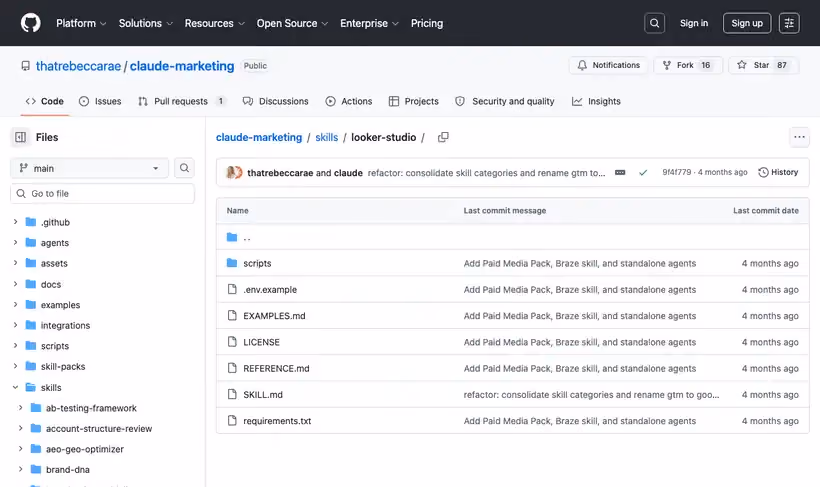Switch to the Issues tab
The height and width of the screenshot is (487, 820).
[100, 101]
